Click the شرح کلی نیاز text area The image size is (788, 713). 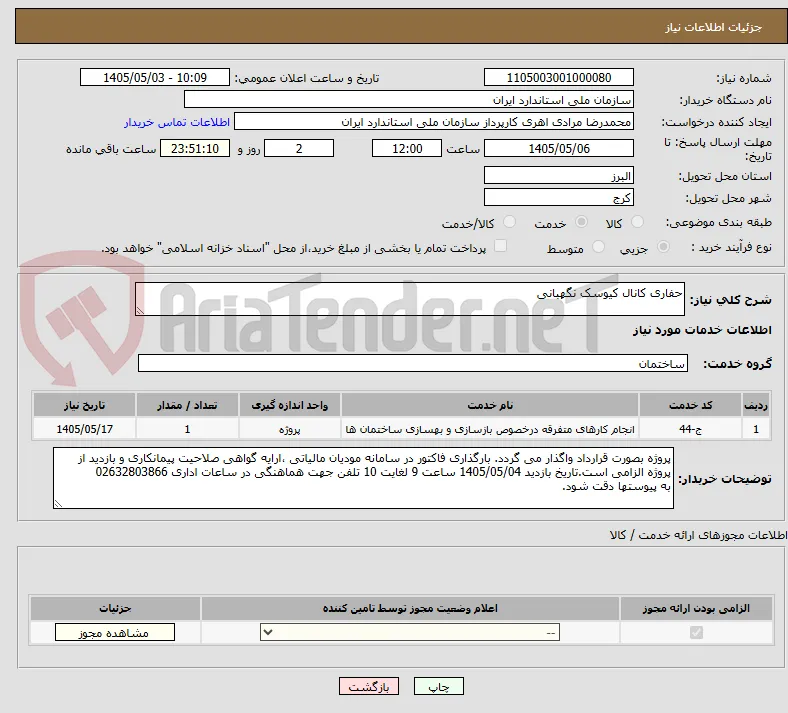(410, 299)
